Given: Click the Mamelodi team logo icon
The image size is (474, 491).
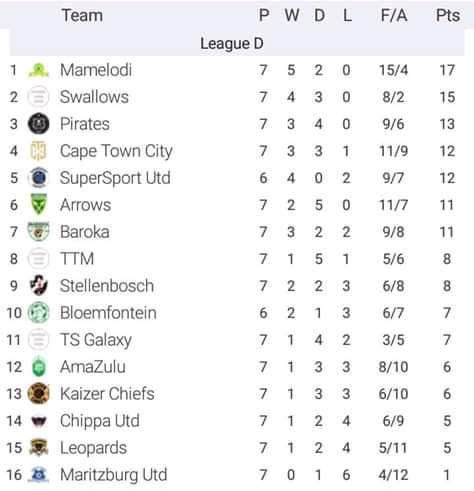Looking at the screenshot, I should [39, 70].
